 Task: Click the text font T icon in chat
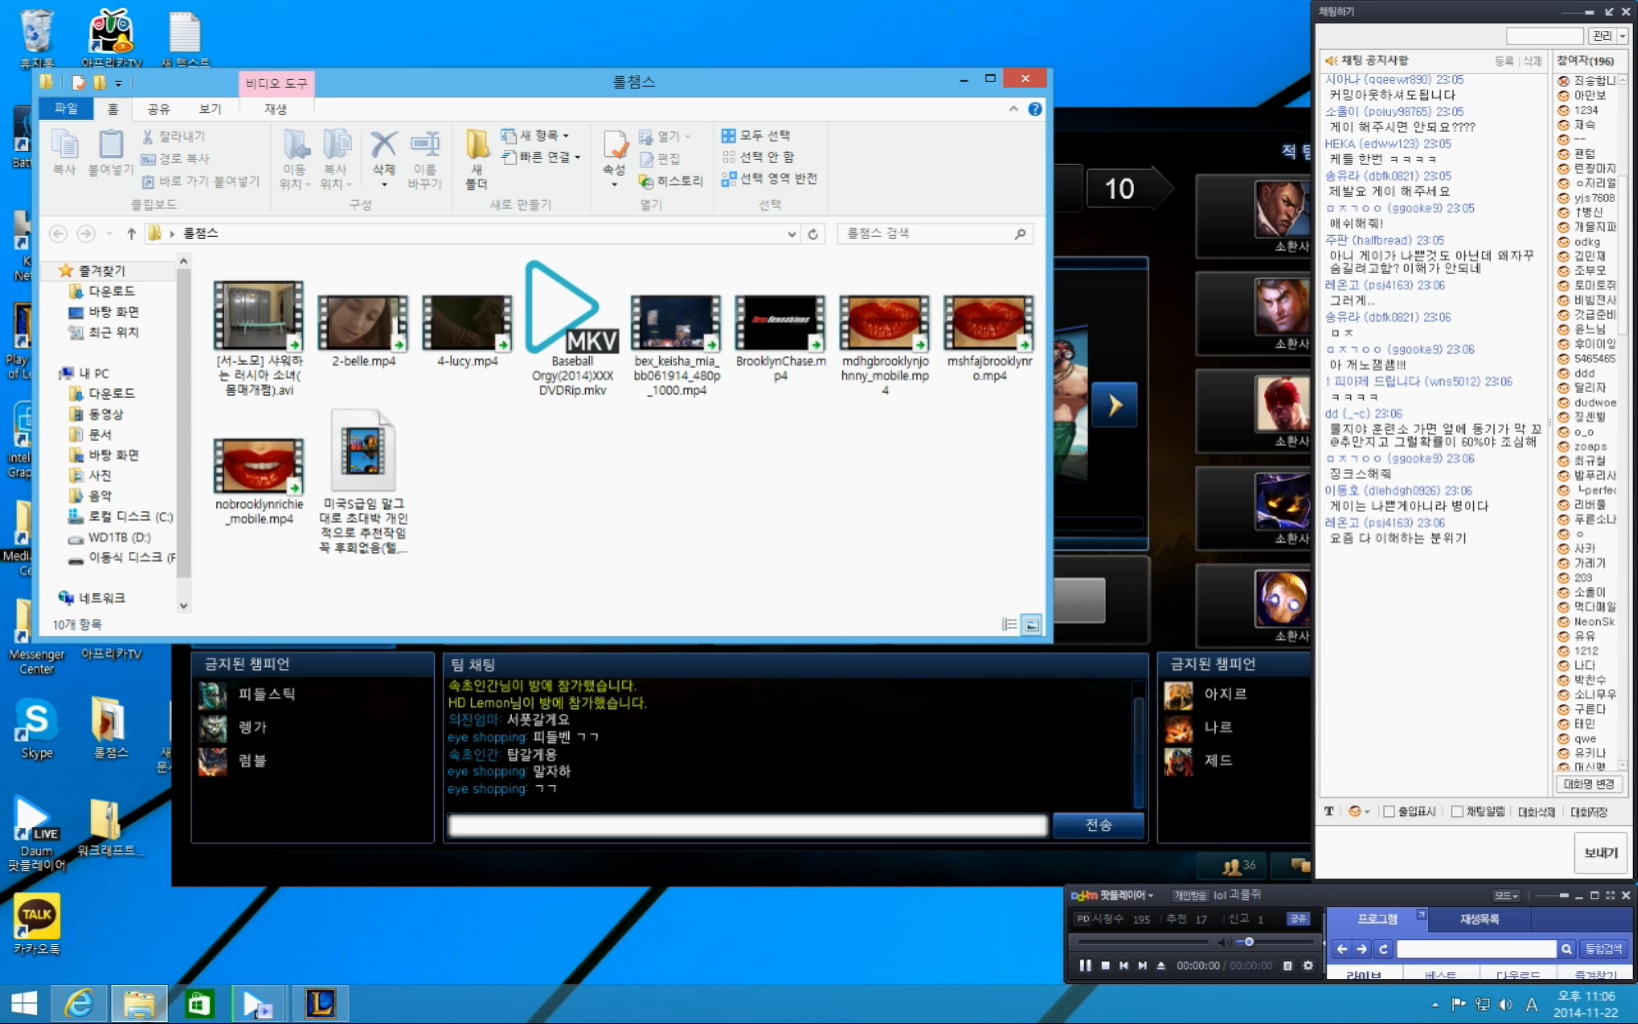coord(1329,812)
